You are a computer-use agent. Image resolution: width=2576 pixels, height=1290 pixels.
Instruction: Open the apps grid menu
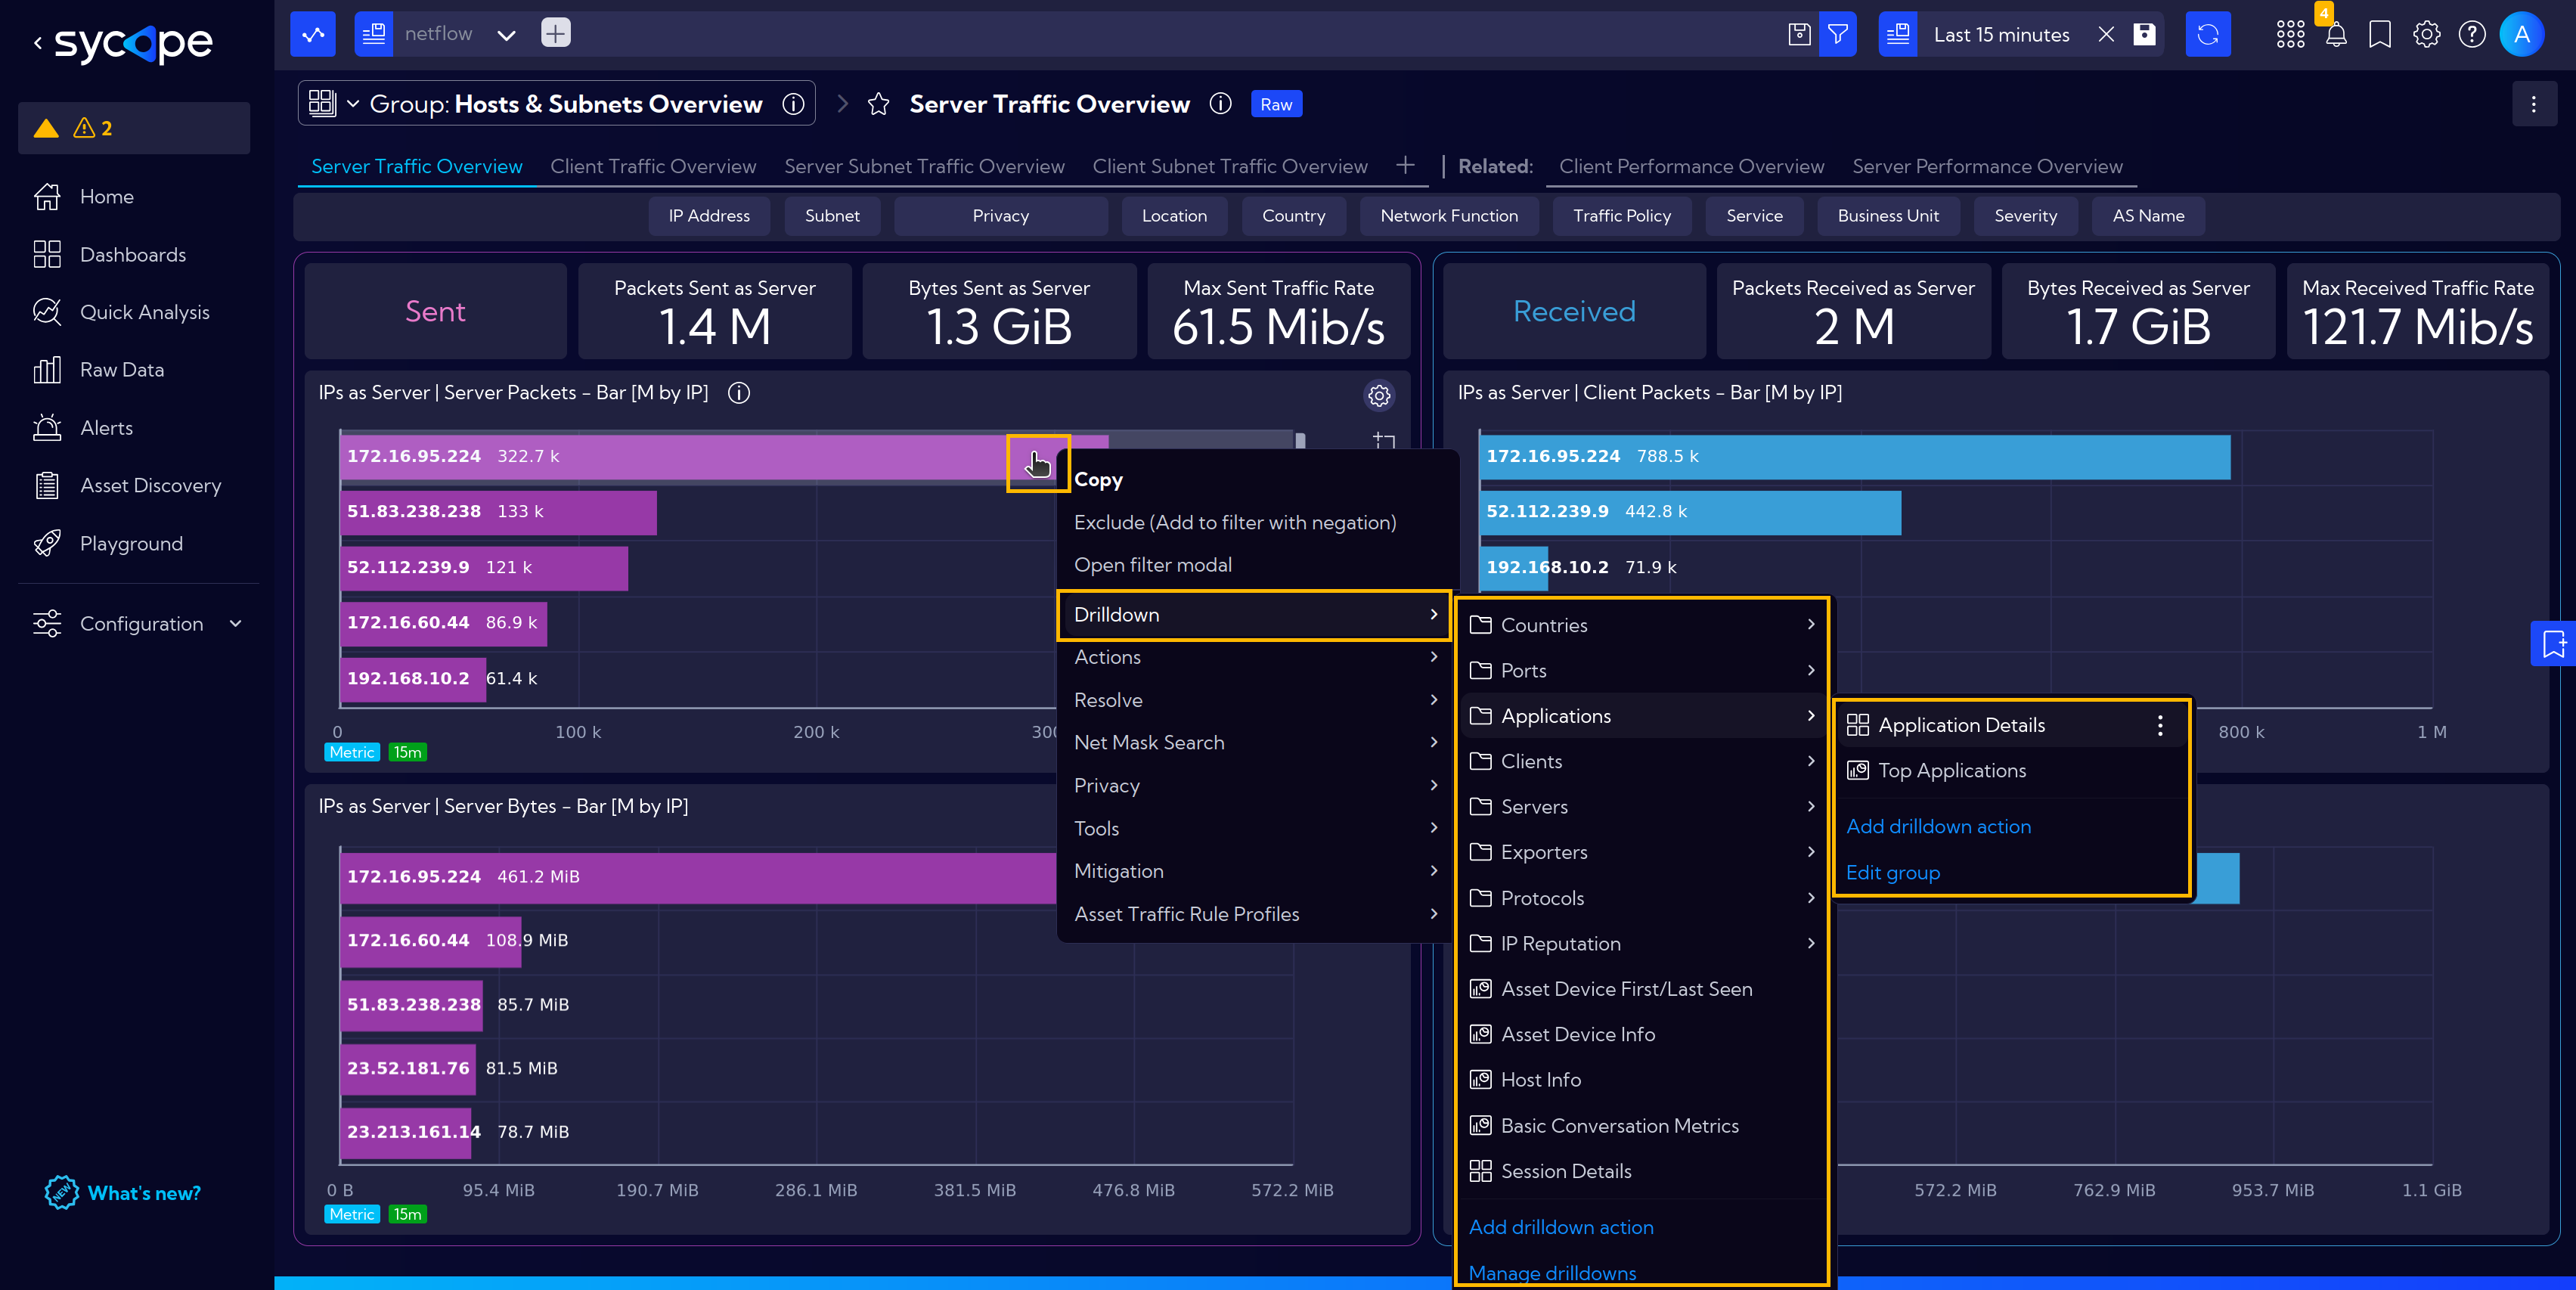(x=2290, y=35)
